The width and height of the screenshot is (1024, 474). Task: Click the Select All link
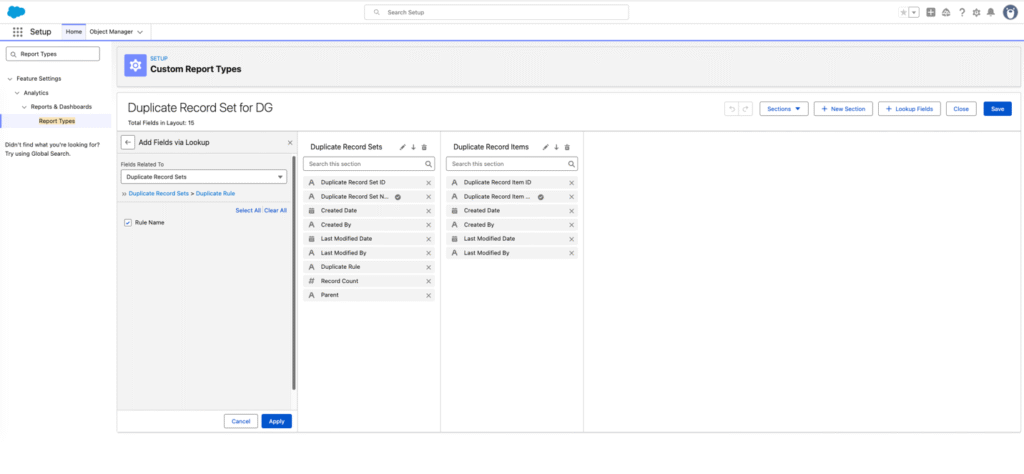[x=248, y=210]
